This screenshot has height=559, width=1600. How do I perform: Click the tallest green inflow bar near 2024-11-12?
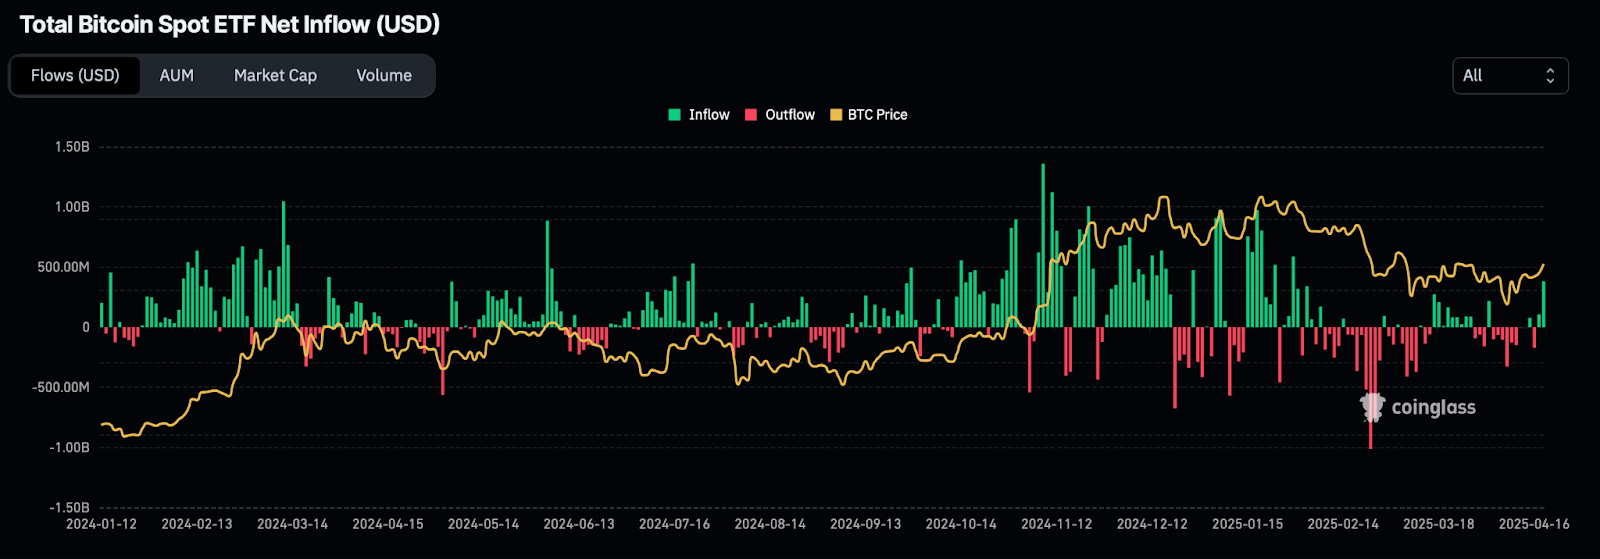click(x=1043, y=245)
